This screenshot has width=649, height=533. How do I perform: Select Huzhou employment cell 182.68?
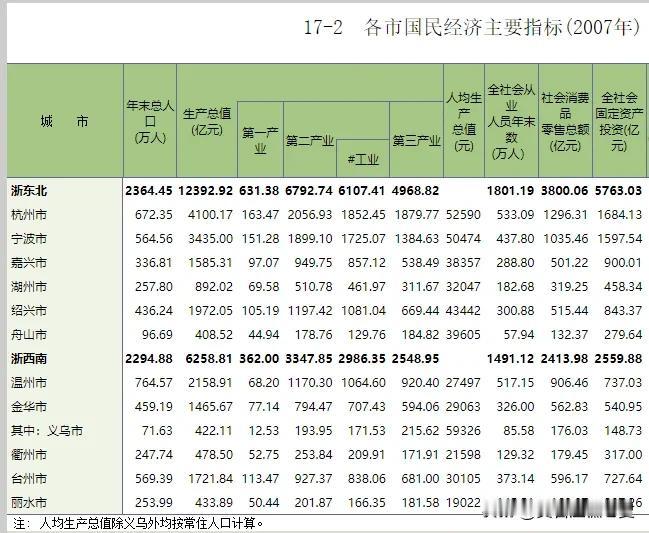click(515, 286)
